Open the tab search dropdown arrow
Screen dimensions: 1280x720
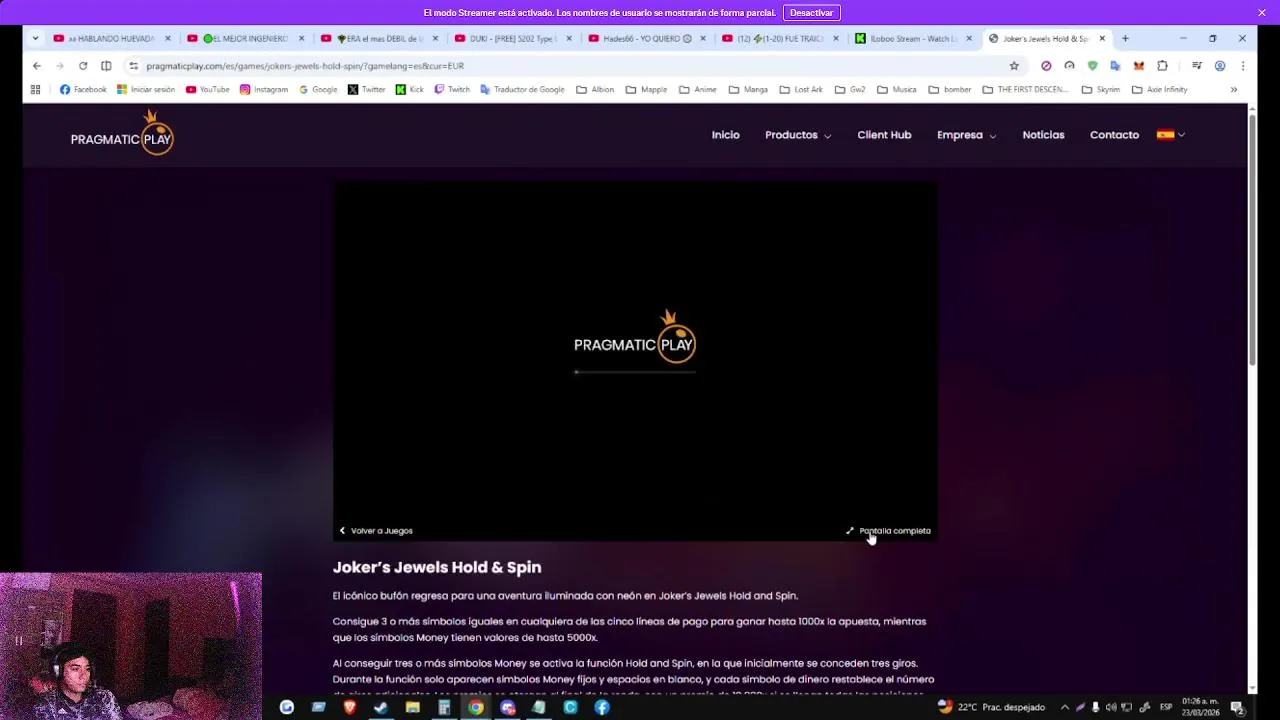tap(35, 39)
